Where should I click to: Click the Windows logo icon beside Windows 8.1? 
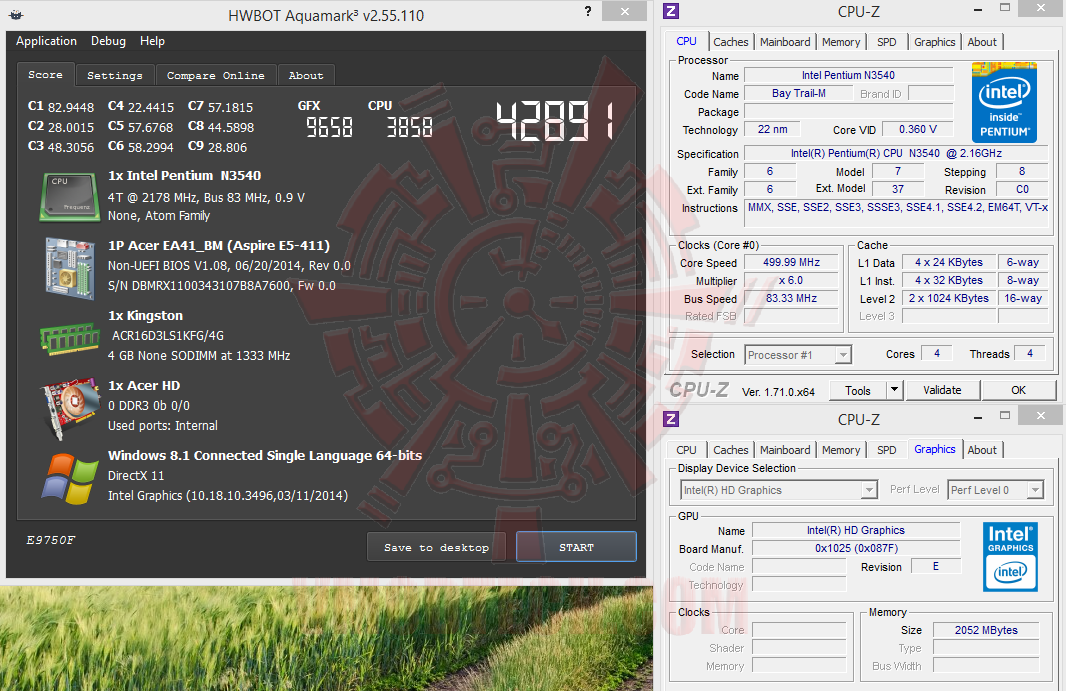point(69,479)
